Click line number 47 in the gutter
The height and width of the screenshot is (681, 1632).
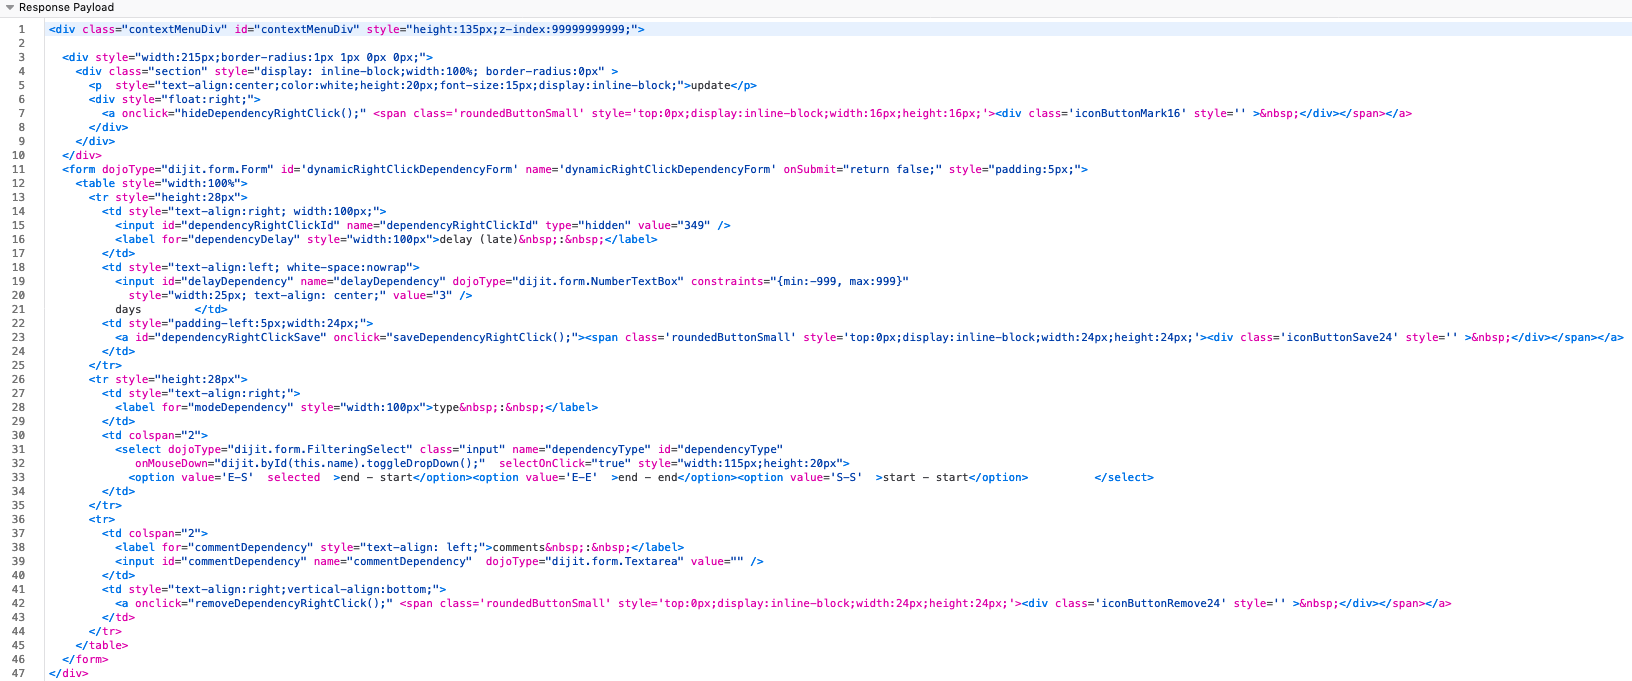click(x=18, y=673)
